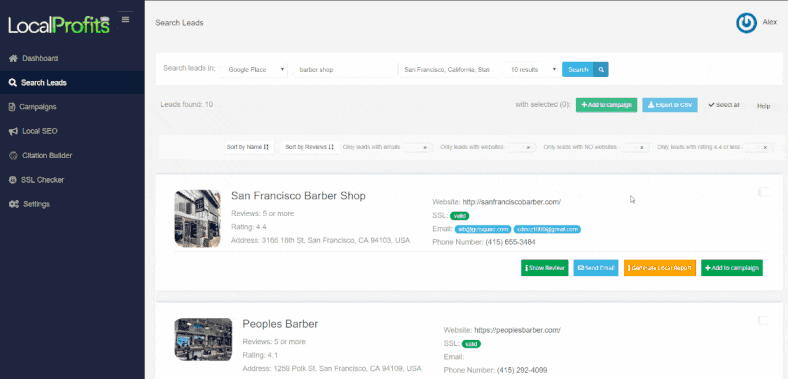Sort leads by Reviews

pyautogui.click(x=309, y=147)
